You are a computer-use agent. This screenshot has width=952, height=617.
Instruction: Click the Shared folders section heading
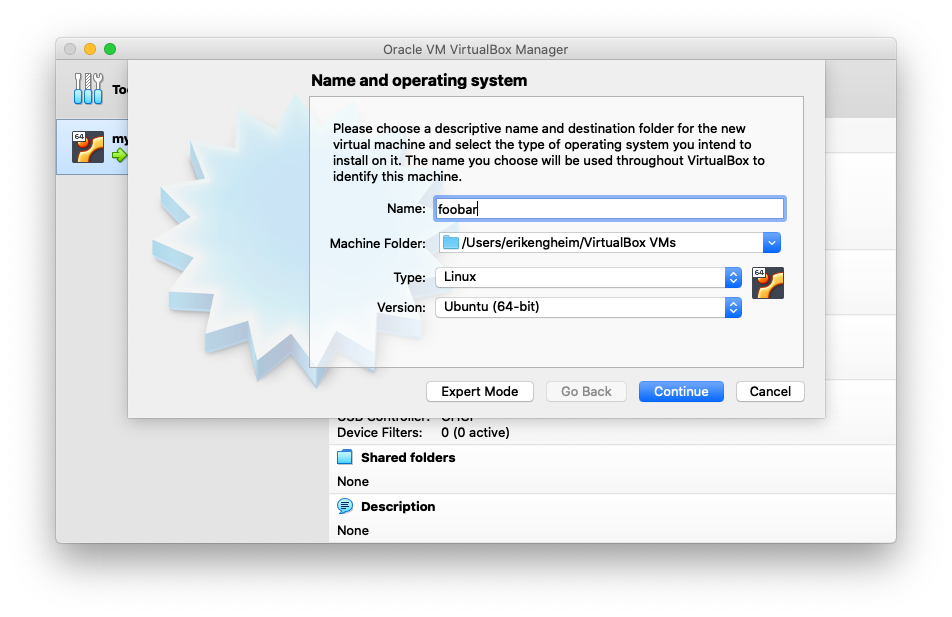[408, 457]
